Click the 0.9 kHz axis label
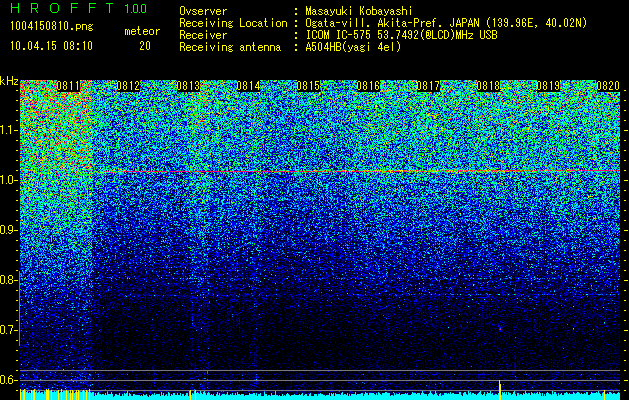Viewport: 629px width, 400px height. tap(9, 230)
